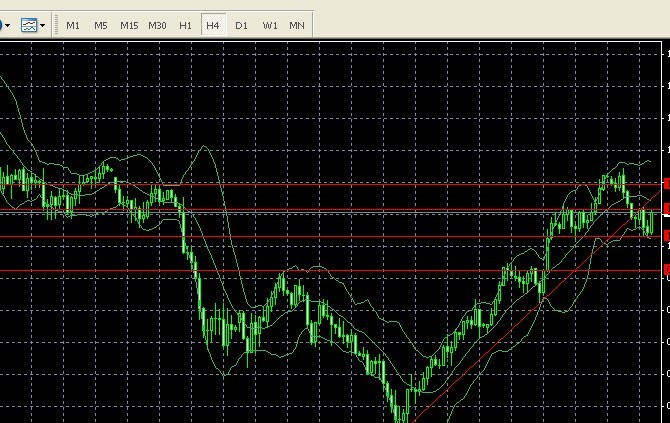Toggle the active H4 timeframe button
The image size is (670, 423).
click(x=213, y=26)
